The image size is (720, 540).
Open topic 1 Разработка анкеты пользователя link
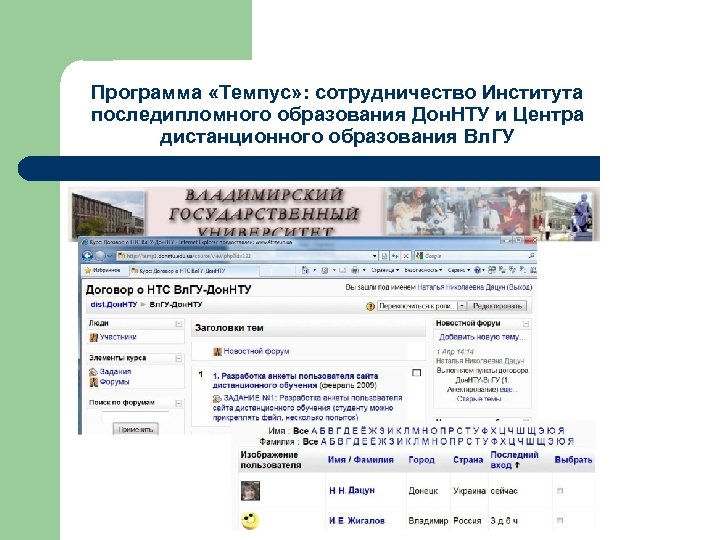295,381
